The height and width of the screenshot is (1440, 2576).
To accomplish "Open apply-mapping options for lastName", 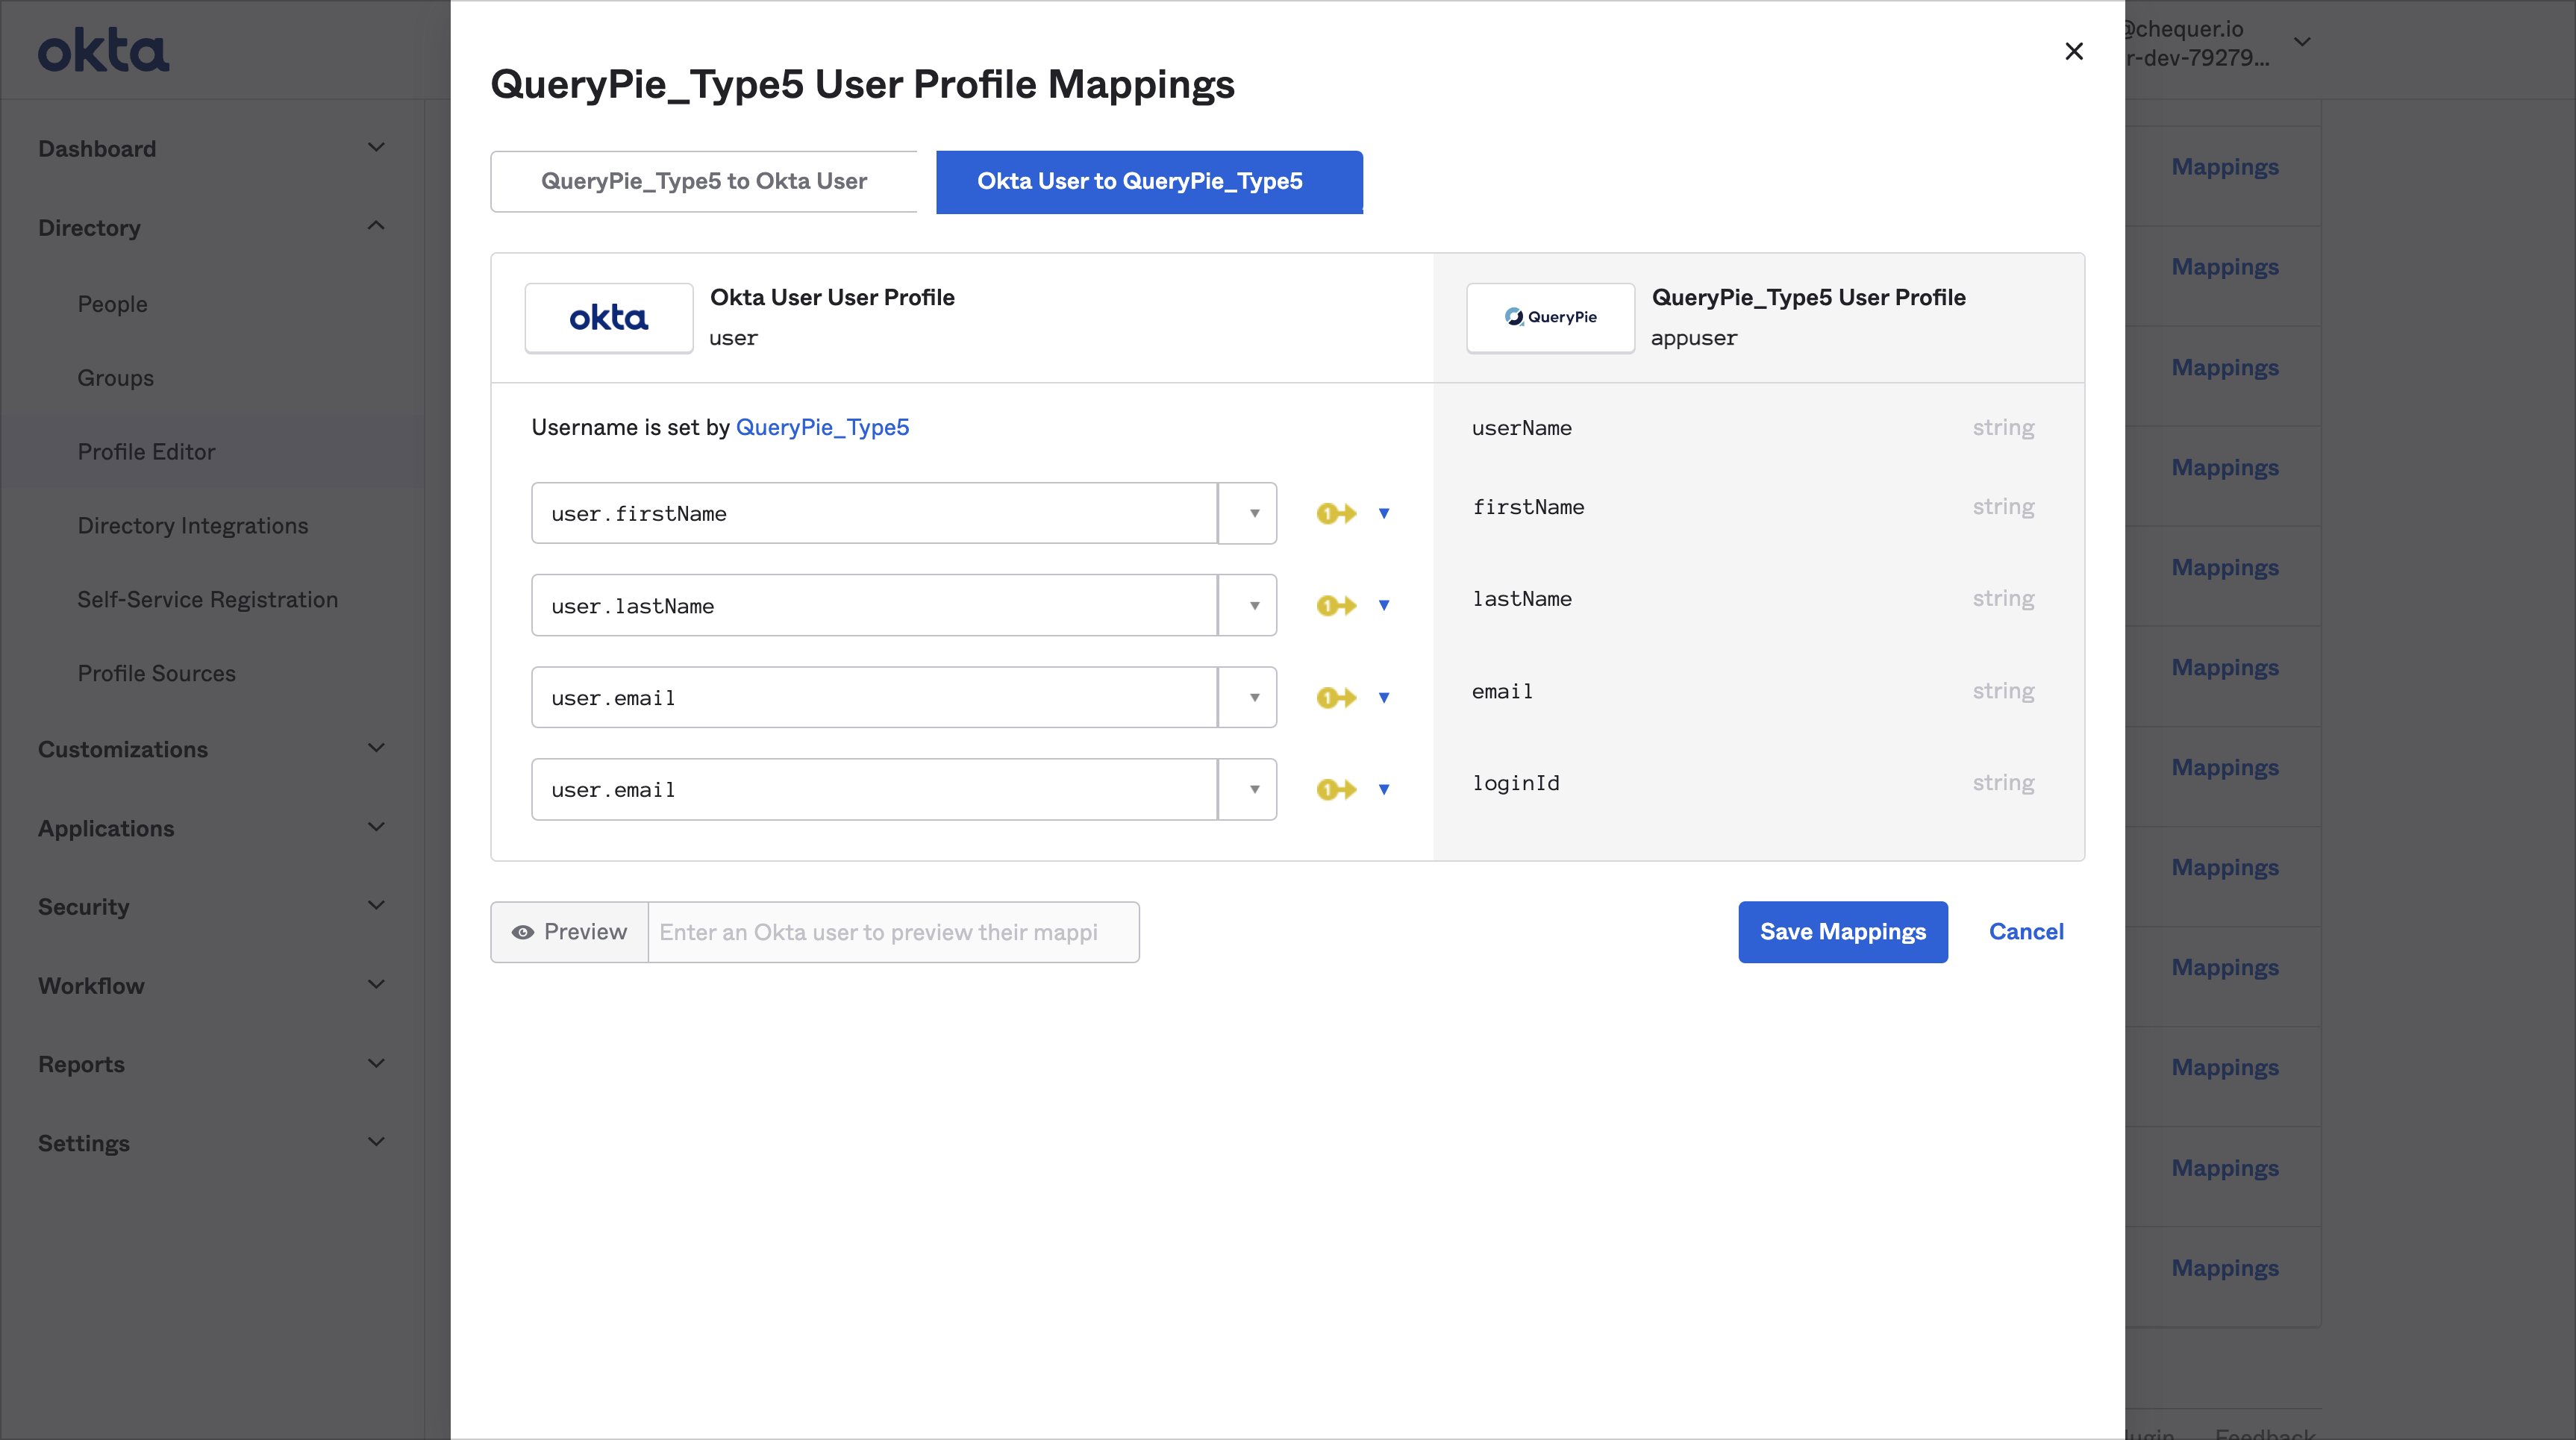I will (1384, 605).
